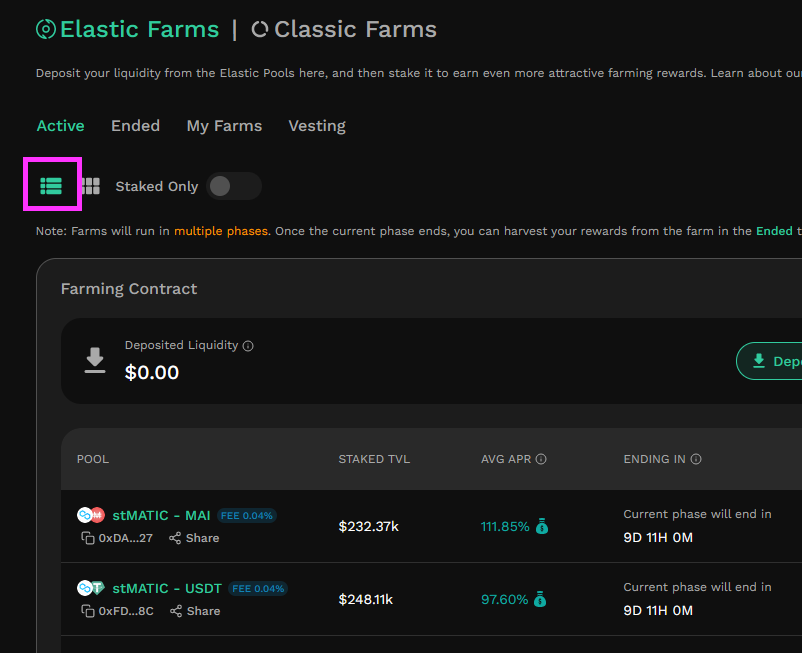Click money bag icon beside 97.60% APR
The image size is (802, 653).
point(540,599)
